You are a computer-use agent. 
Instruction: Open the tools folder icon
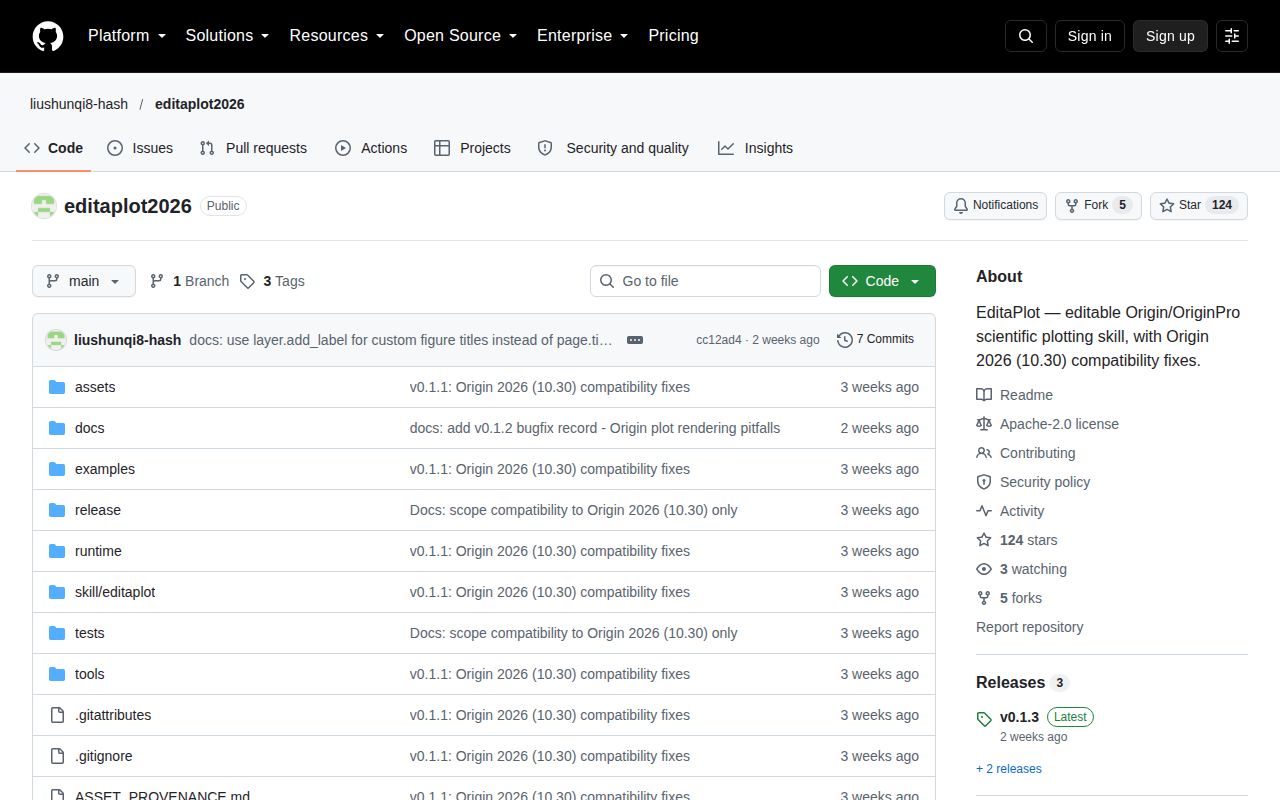tap(57, 674)
